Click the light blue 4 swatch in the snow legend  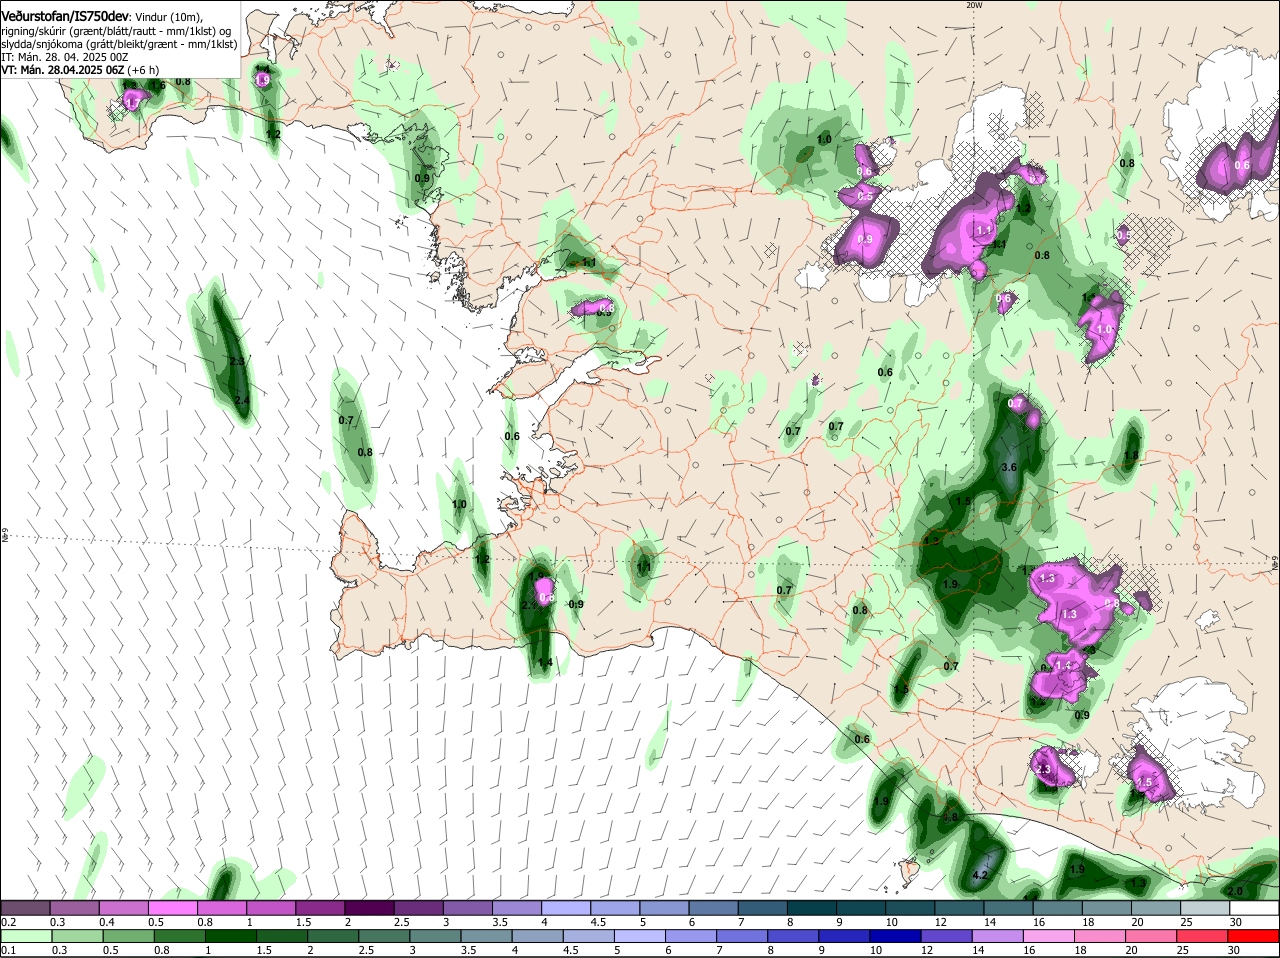click(x=565, y=908)
